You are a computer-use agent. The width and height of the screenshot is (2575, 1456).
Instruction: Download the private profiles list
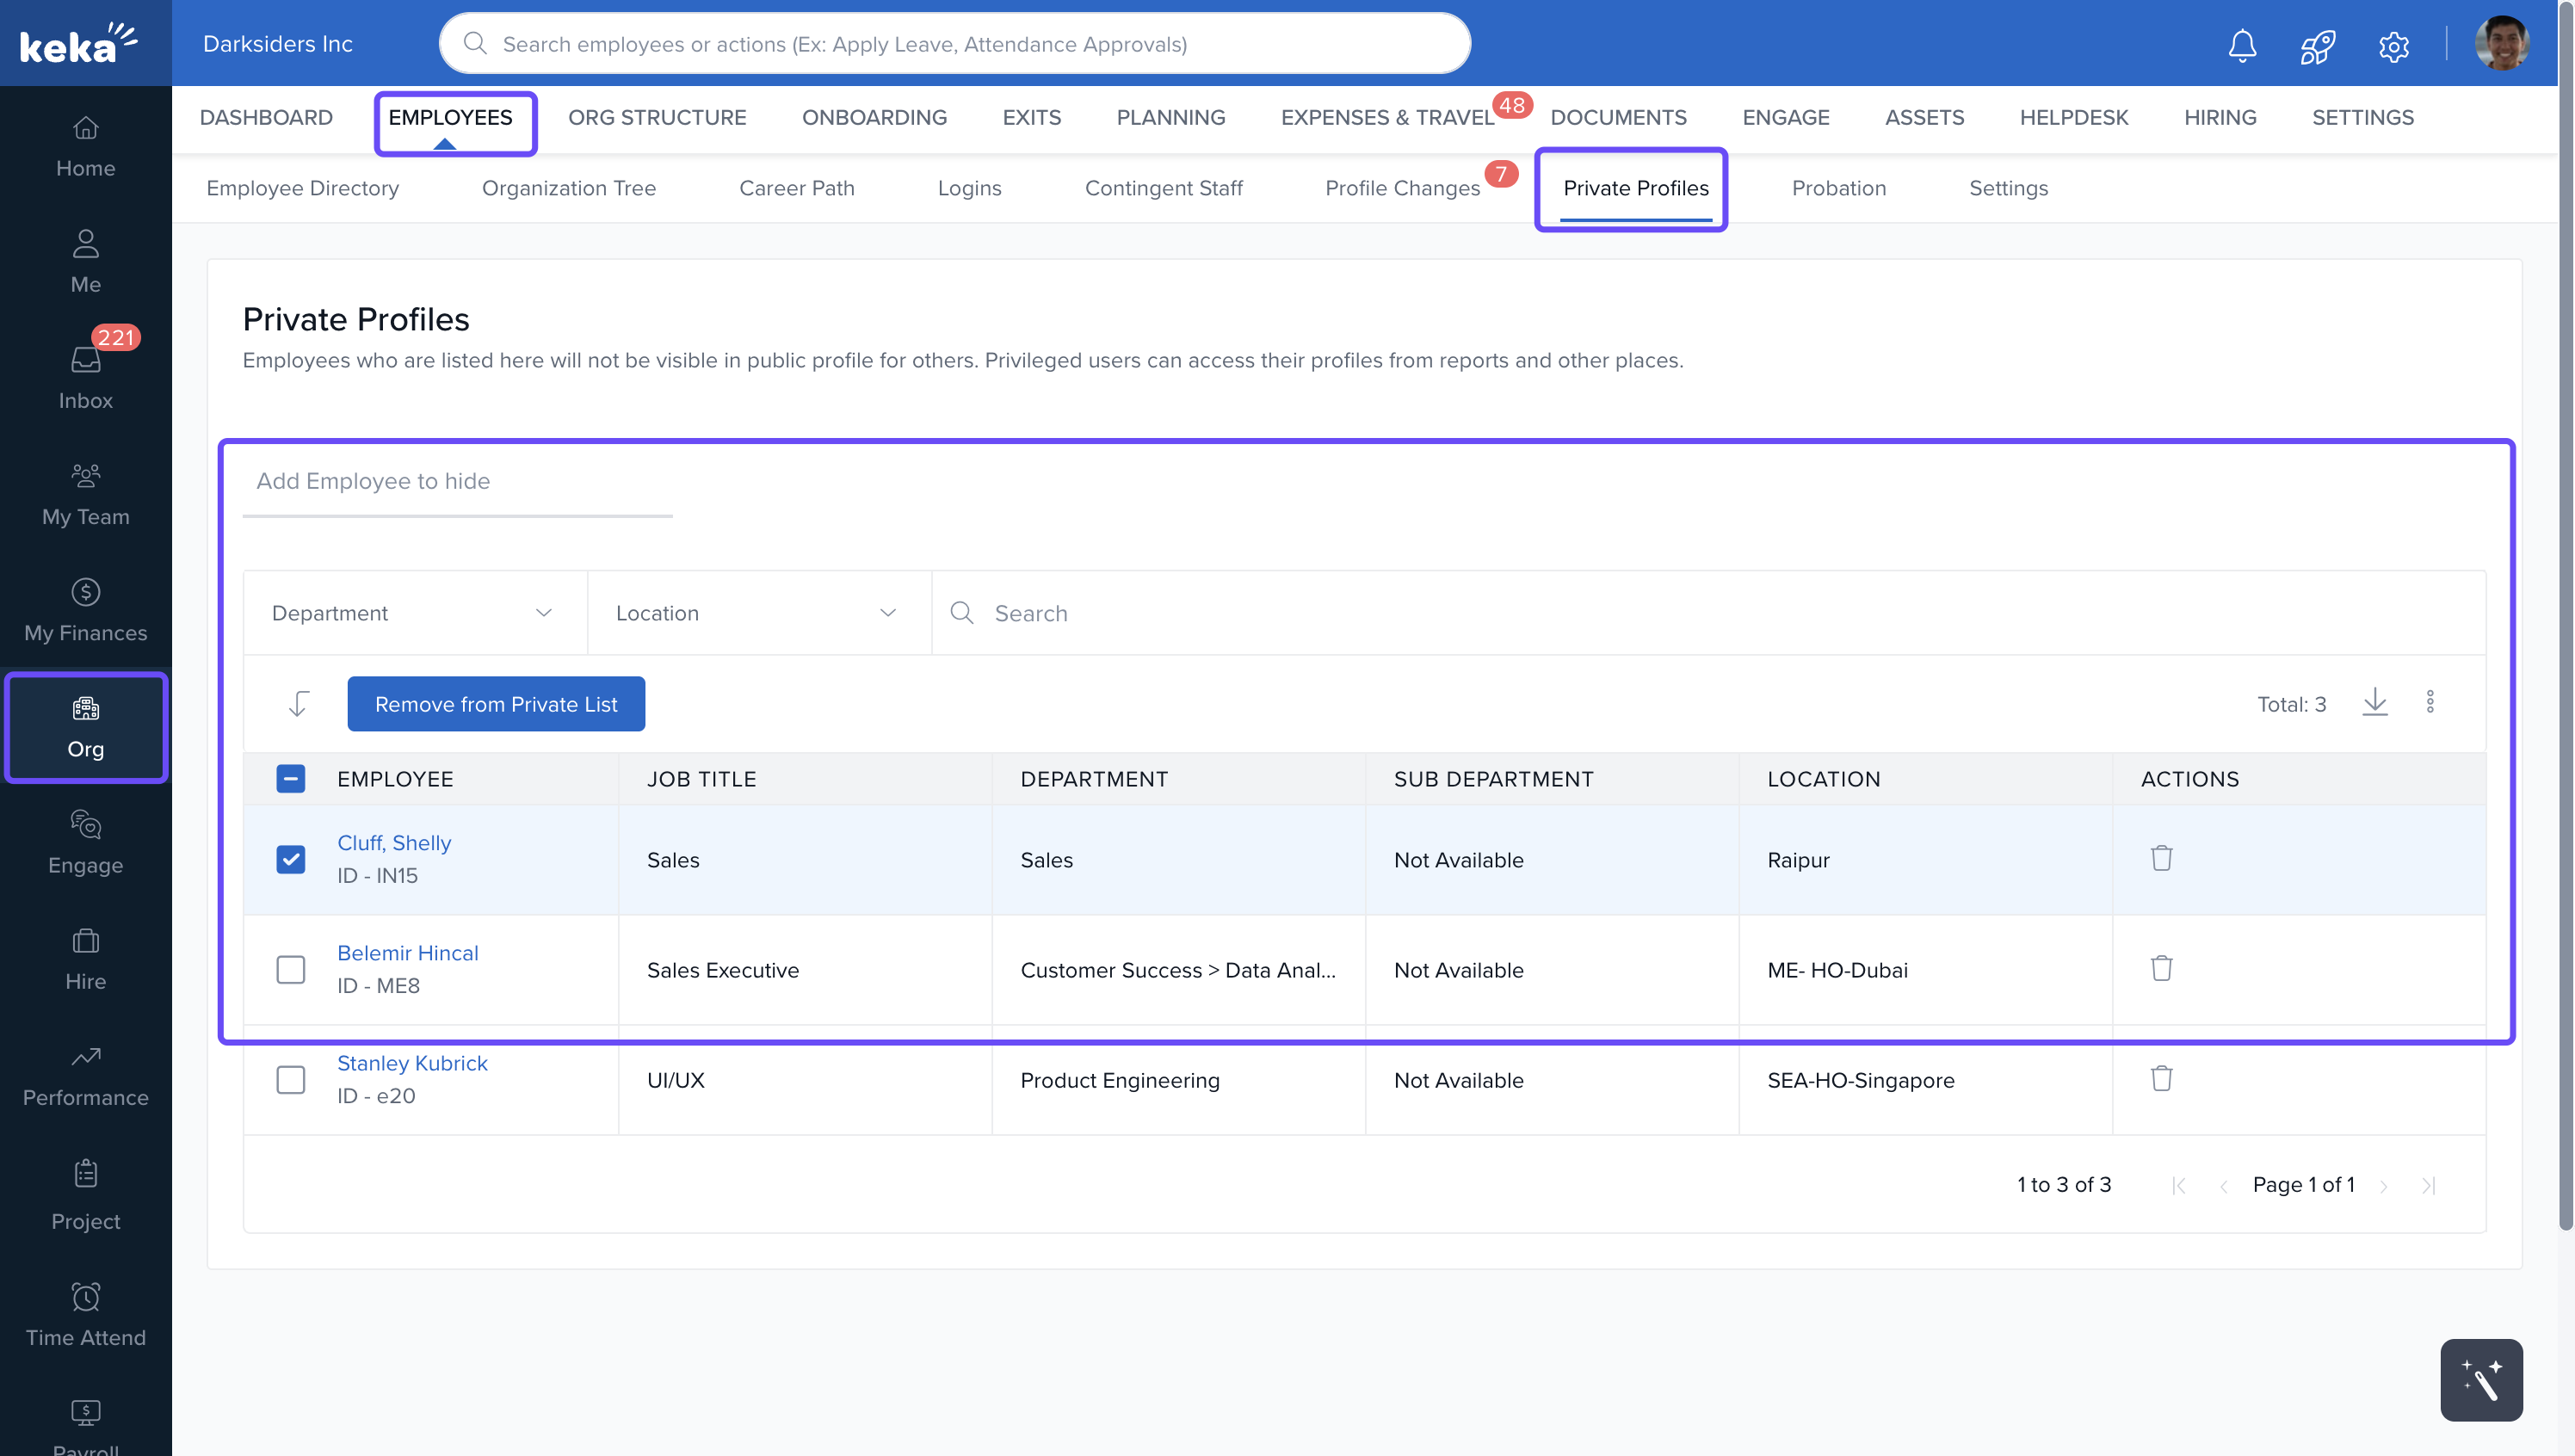coord(2374,702)
